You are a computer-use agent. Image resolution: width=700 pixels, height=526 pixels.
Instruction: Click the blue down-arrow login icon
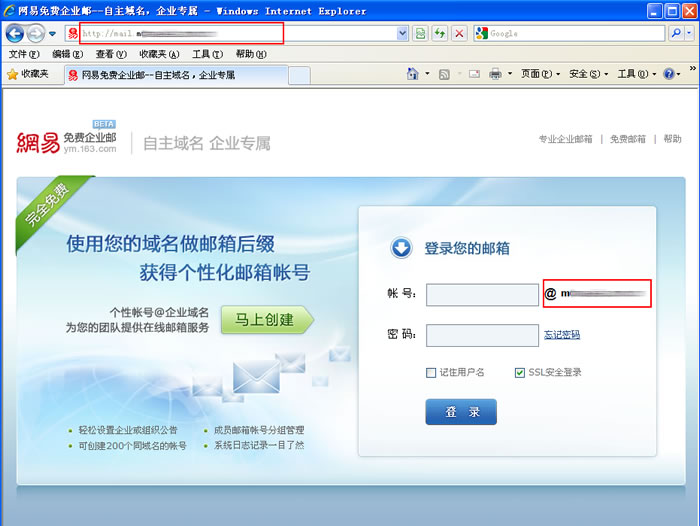pos(401,248)
